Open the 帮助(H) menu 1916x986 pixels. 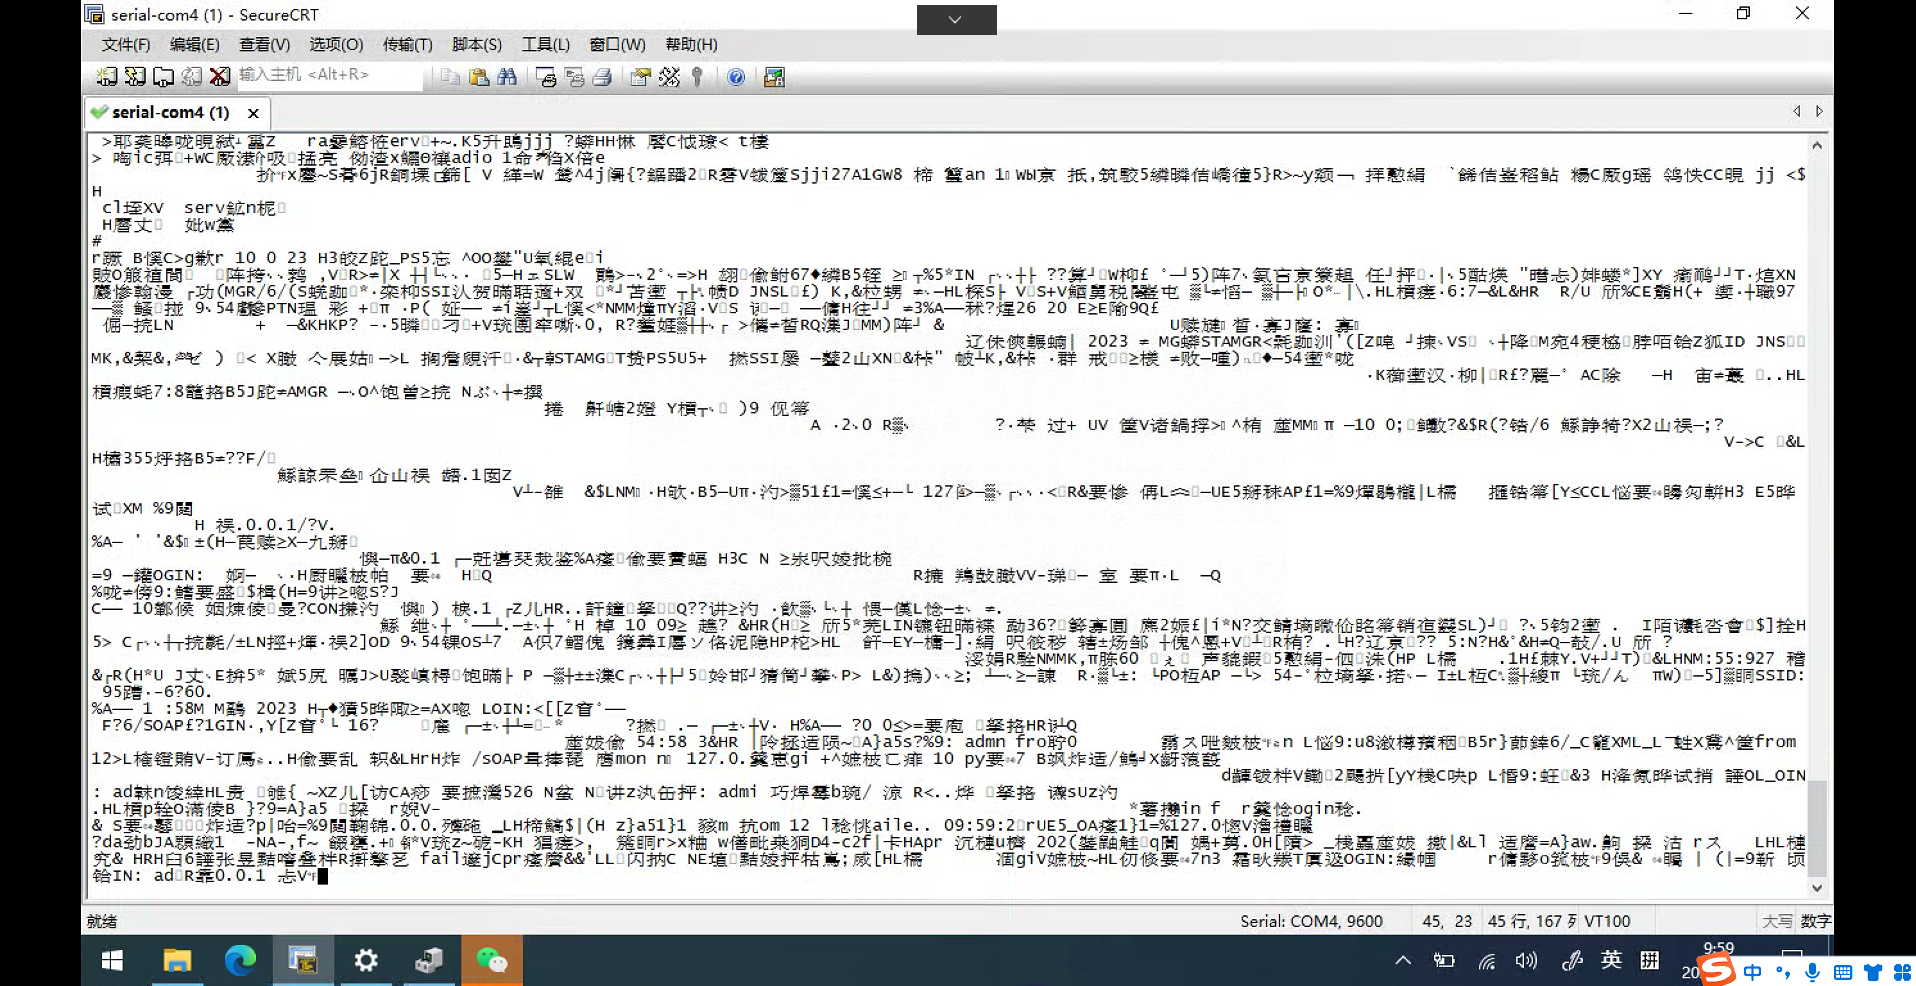(x=691, y=44)
